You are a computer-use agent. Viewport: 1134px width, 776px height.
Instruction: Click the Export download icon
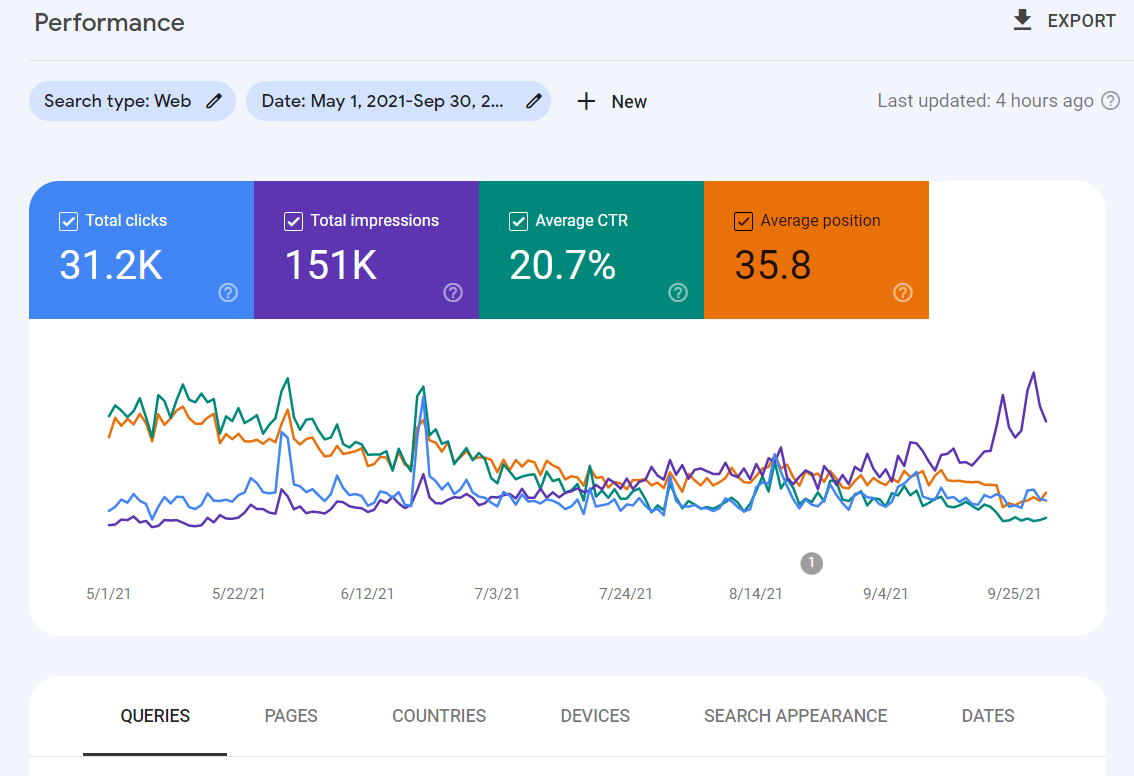[1022, 21]
